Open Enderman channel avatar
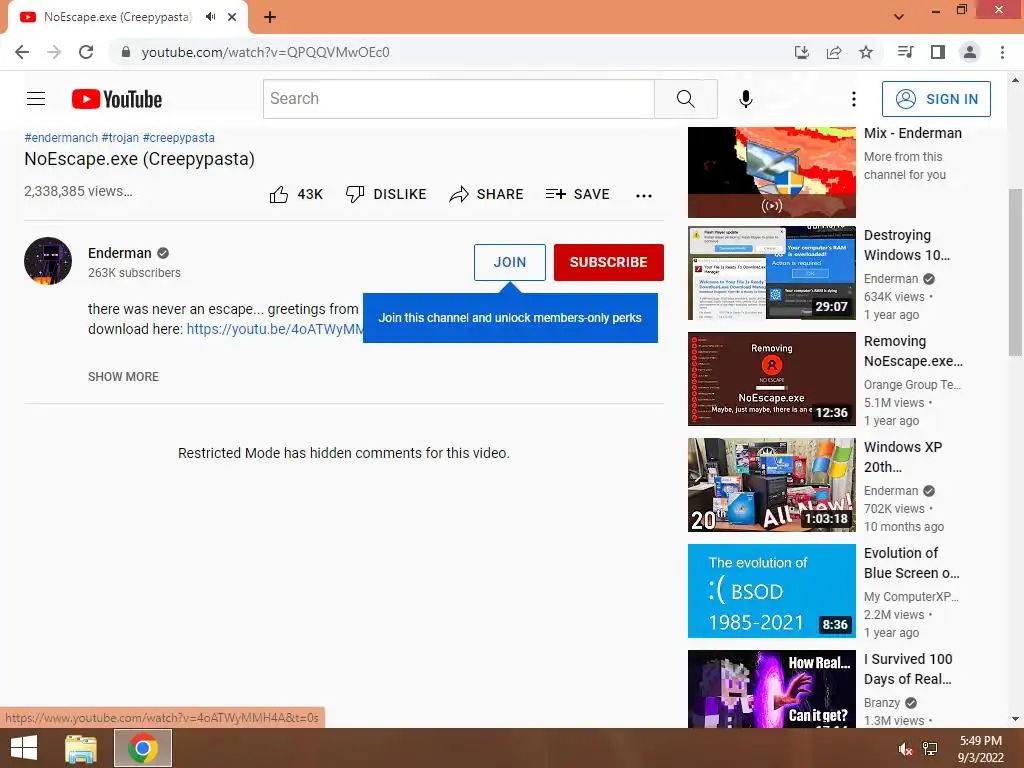The width and height of the screenshot is (1024, 768). coord(48,261)
